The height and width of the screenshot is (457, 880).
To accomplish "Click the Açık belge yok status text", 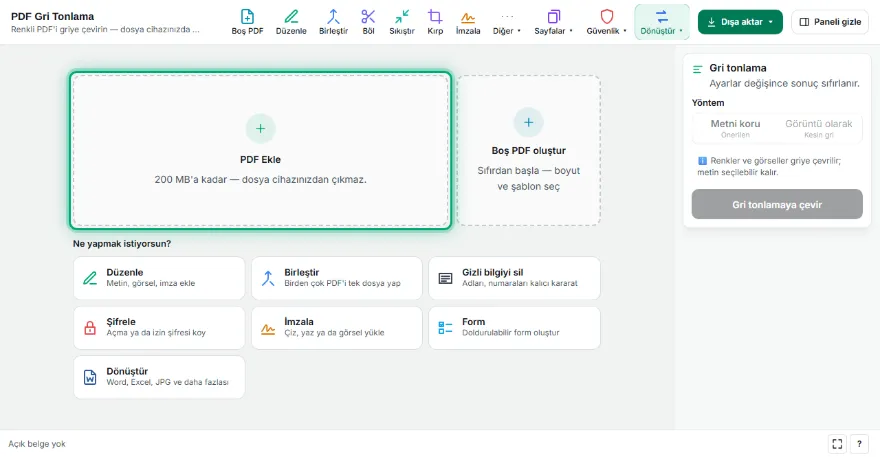I will pos(36,444).
